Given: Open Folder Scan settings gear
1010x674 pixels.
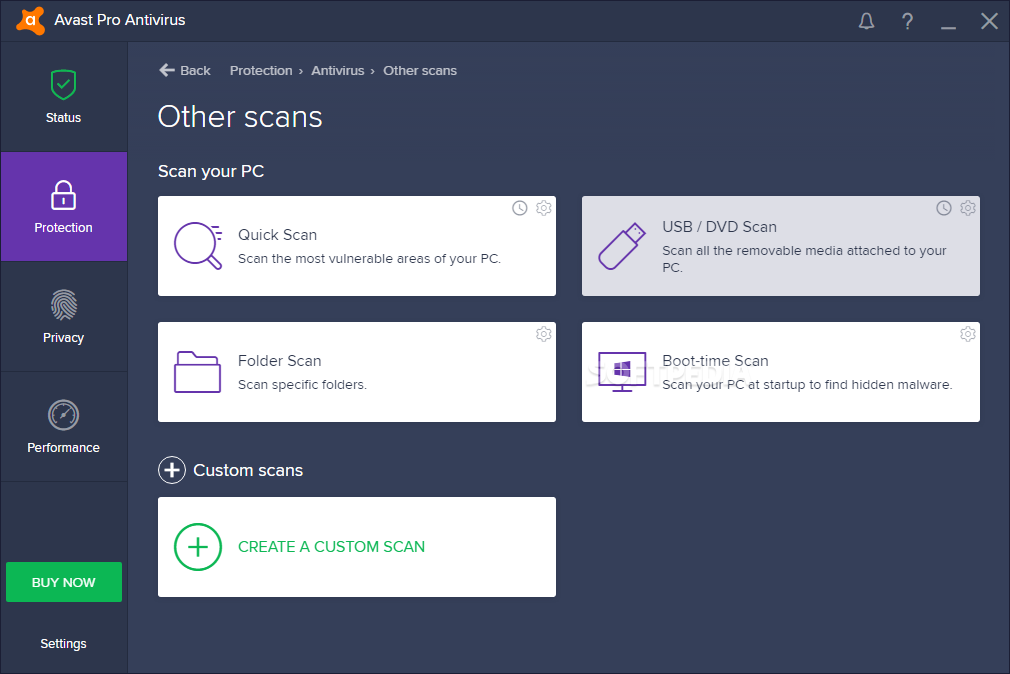Looking at the screenshot, I should [544, 334].
